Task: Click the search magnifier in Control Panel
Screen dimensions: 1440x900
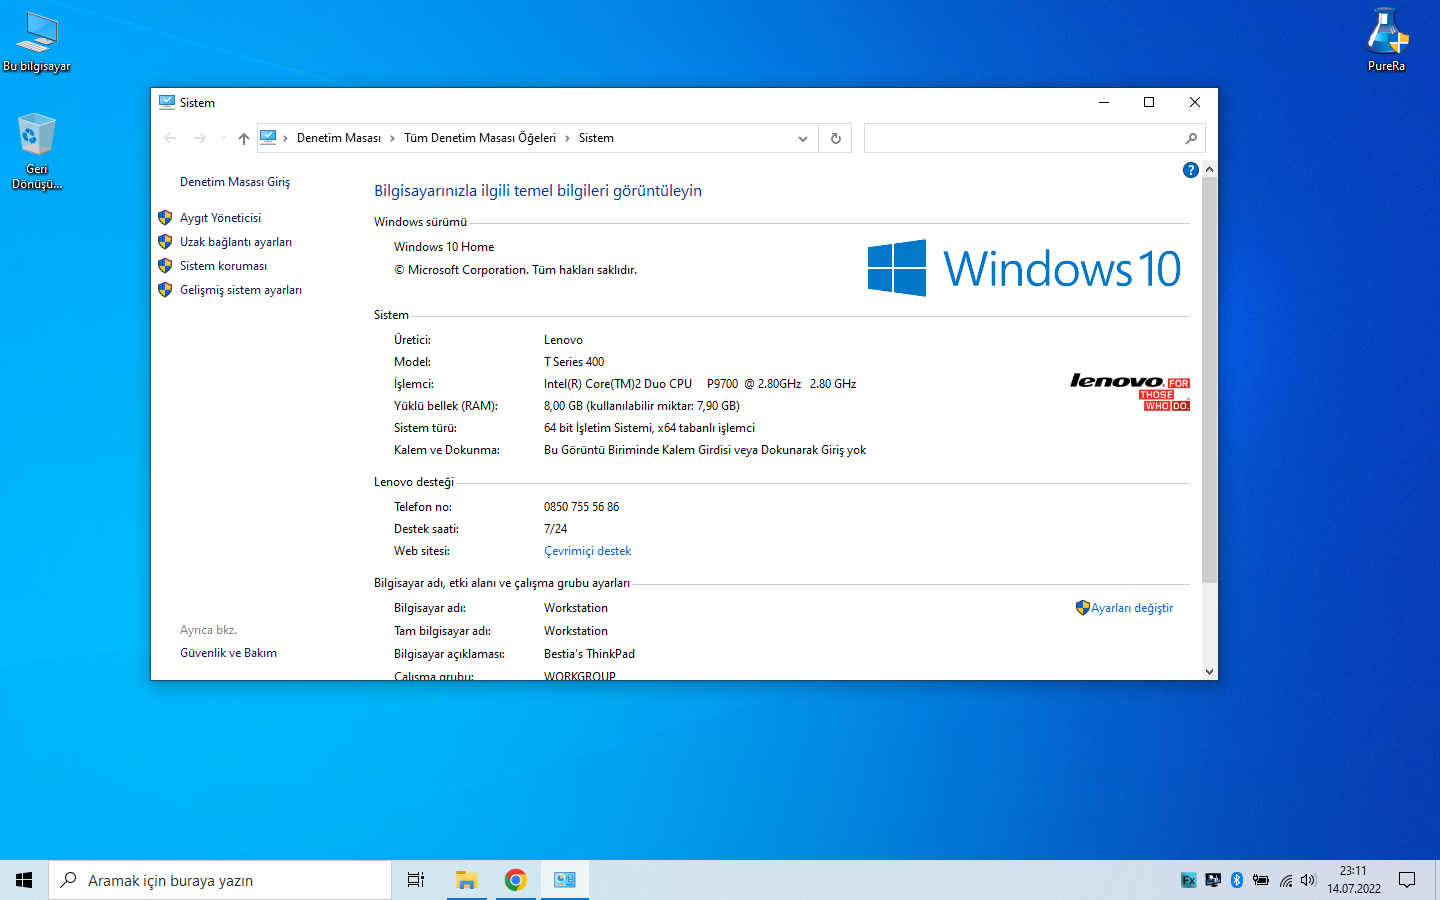Action: (x=1191, y=138)
